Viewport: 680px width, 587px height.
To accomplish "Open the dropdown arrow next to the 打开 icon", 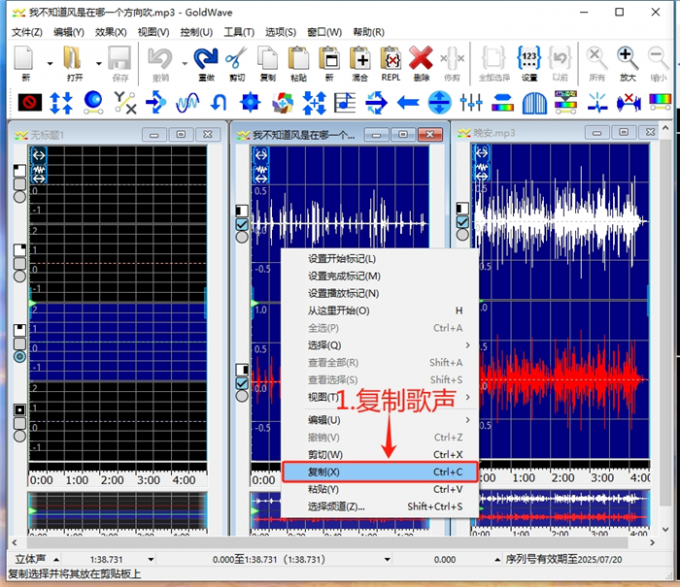I will [x=98, y=63].
